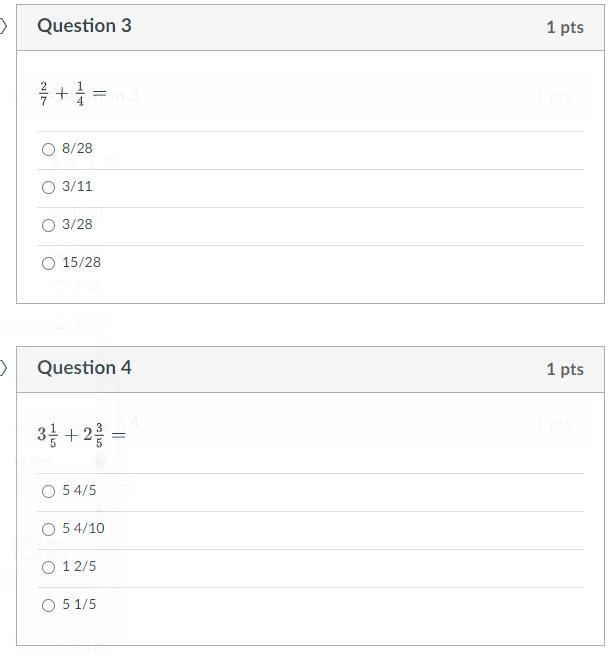616x663 pixels.
Task: Select the 8/28 radio button
Action: [x=48, y=149]
